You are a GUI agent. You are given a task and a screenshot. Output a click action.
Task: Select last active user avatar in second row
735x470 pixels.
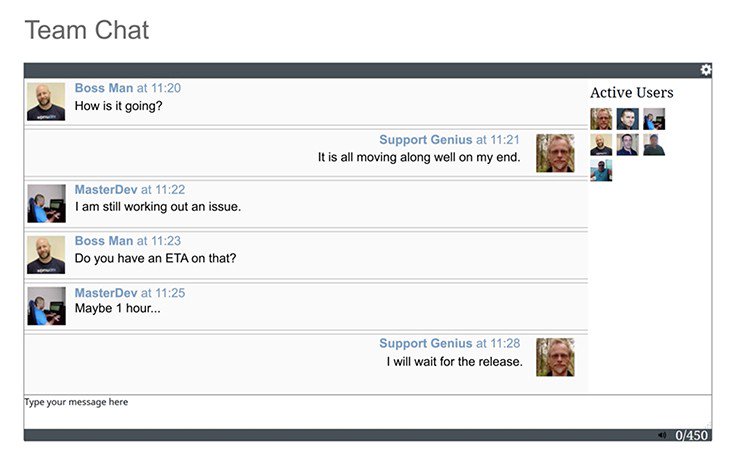pyautogui.click(x=654, y=144)
